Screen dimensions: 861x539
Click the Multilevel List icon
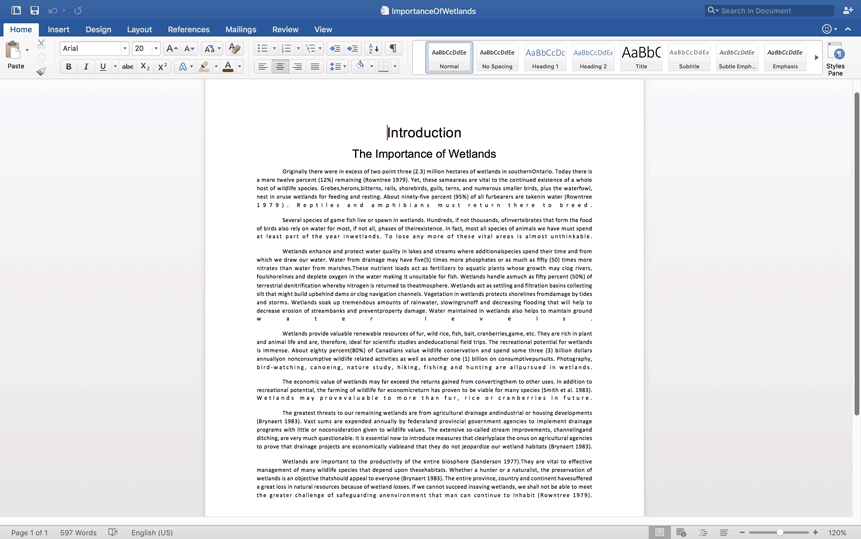pos(310,48)
